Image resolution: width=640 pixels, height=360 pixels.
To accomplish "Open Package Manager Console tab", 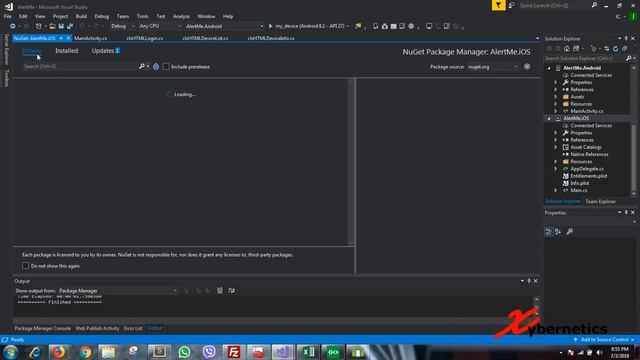I will (x=42, y=328).
